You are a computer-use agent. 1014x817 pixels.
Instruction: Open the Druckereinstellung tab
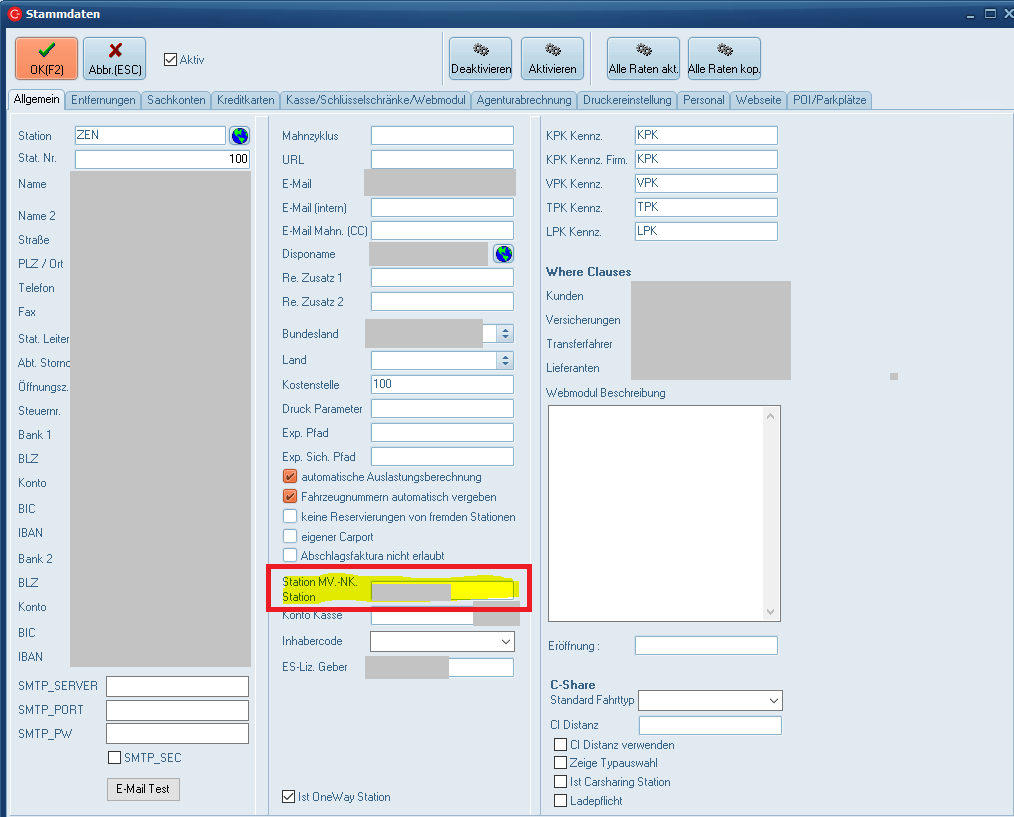[627, 100]
